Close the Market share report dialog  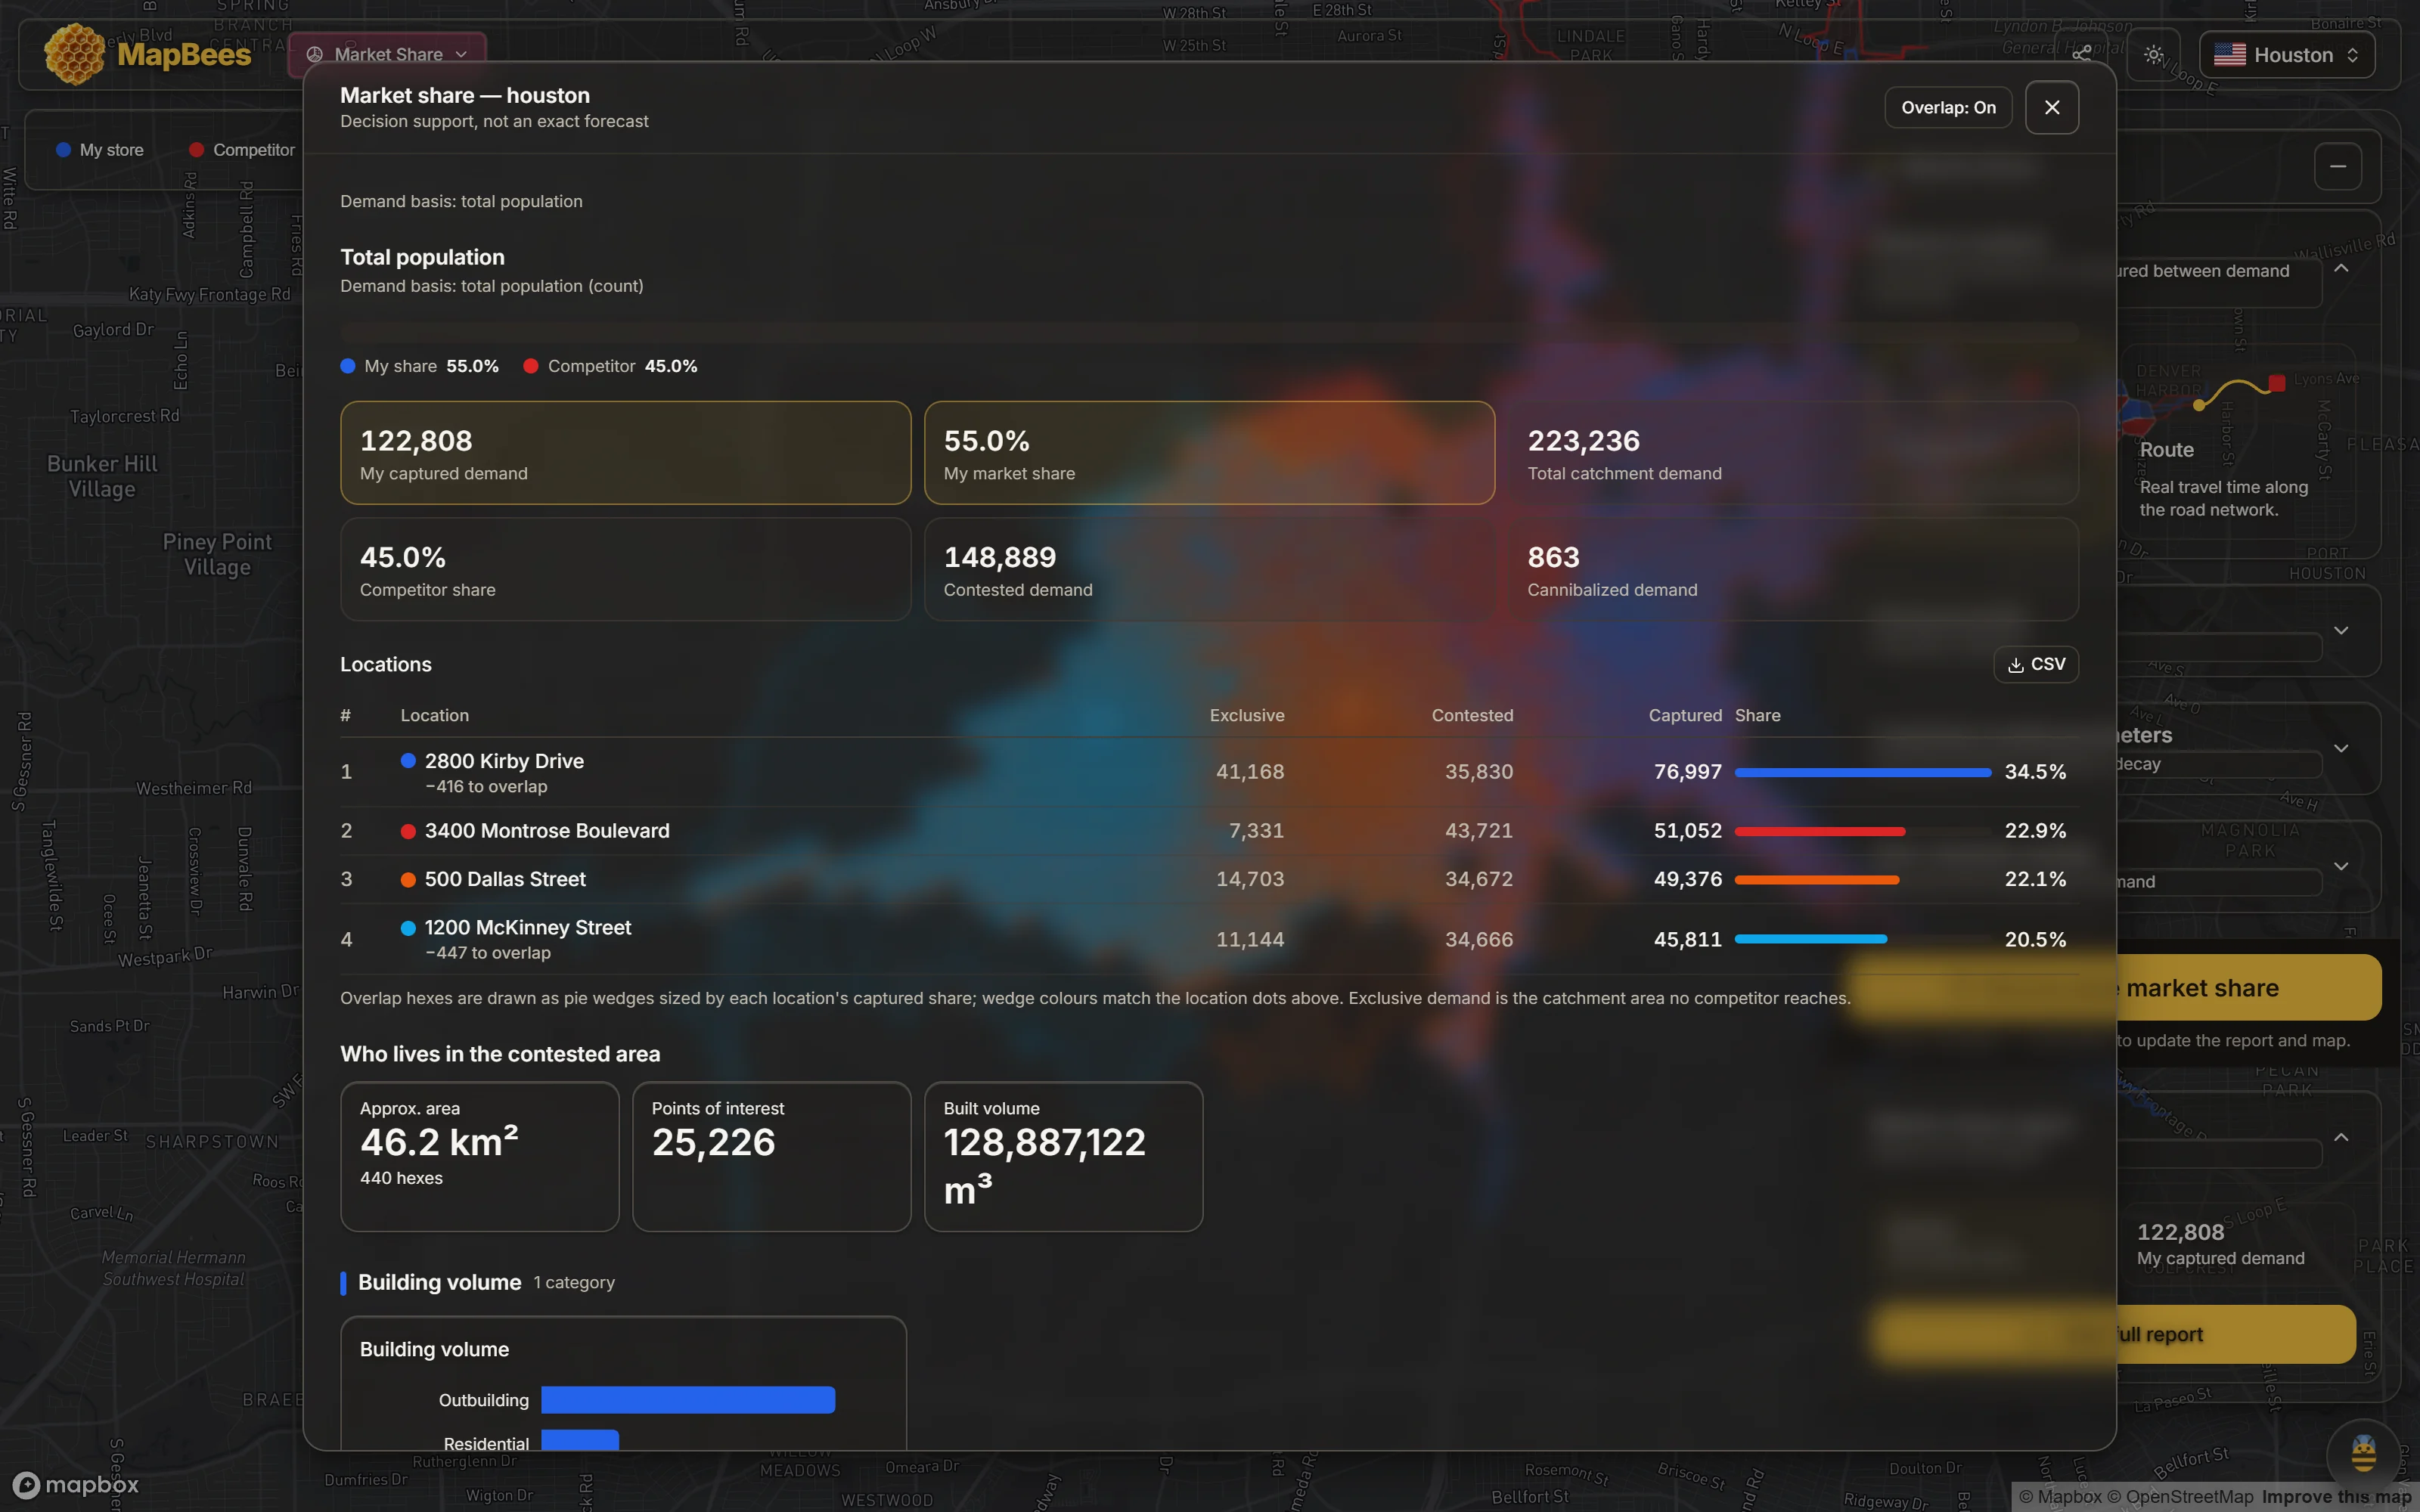tap(2052, 108)
